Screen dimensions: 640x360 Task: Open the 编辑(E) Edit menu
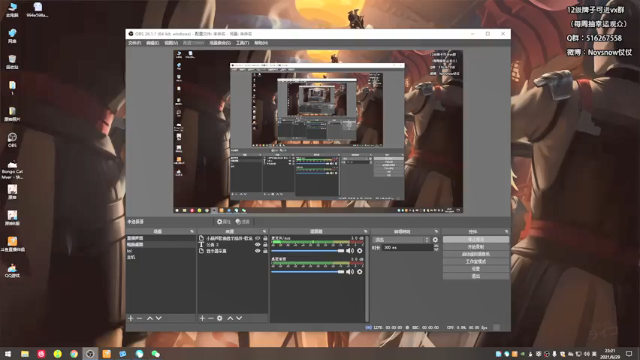pos(152,43)
